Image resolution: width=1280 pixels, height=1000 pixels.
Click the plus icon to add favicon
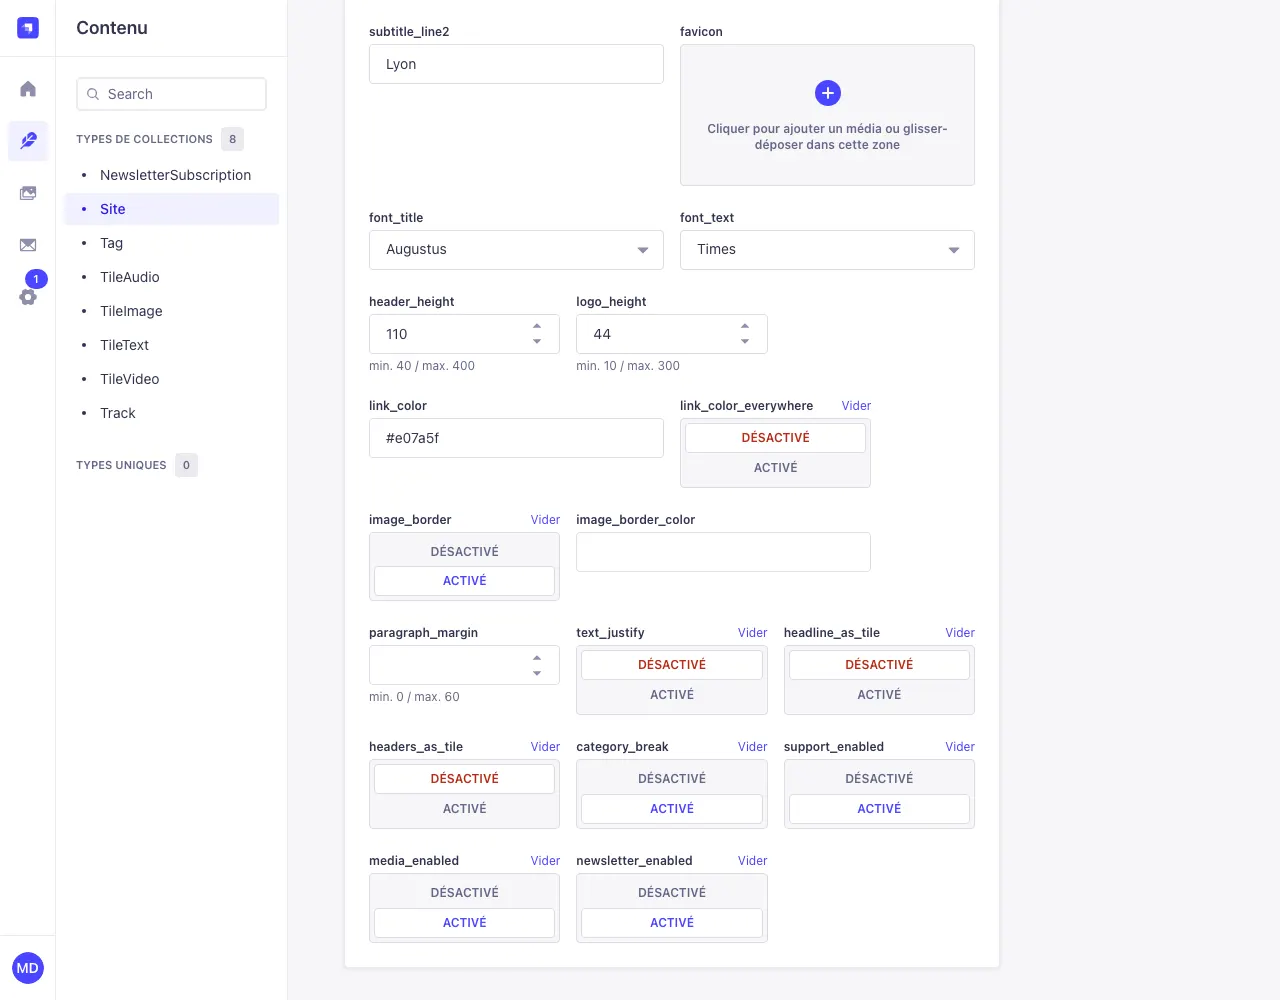click(828, 93)
